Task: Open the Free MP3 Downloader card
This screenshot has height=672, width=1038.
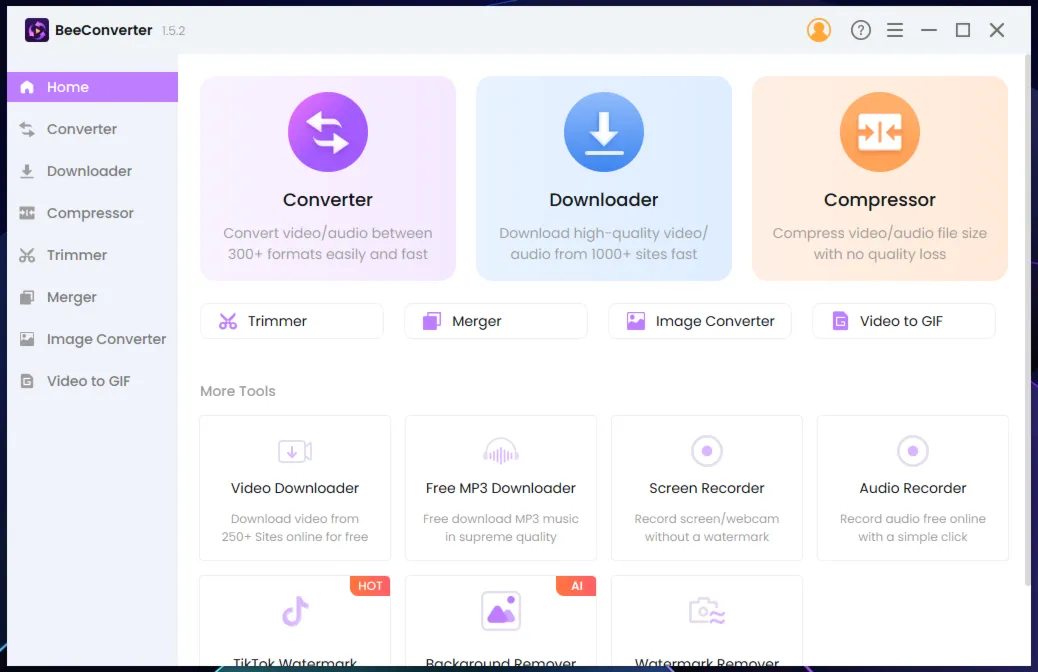Action: 500,488
